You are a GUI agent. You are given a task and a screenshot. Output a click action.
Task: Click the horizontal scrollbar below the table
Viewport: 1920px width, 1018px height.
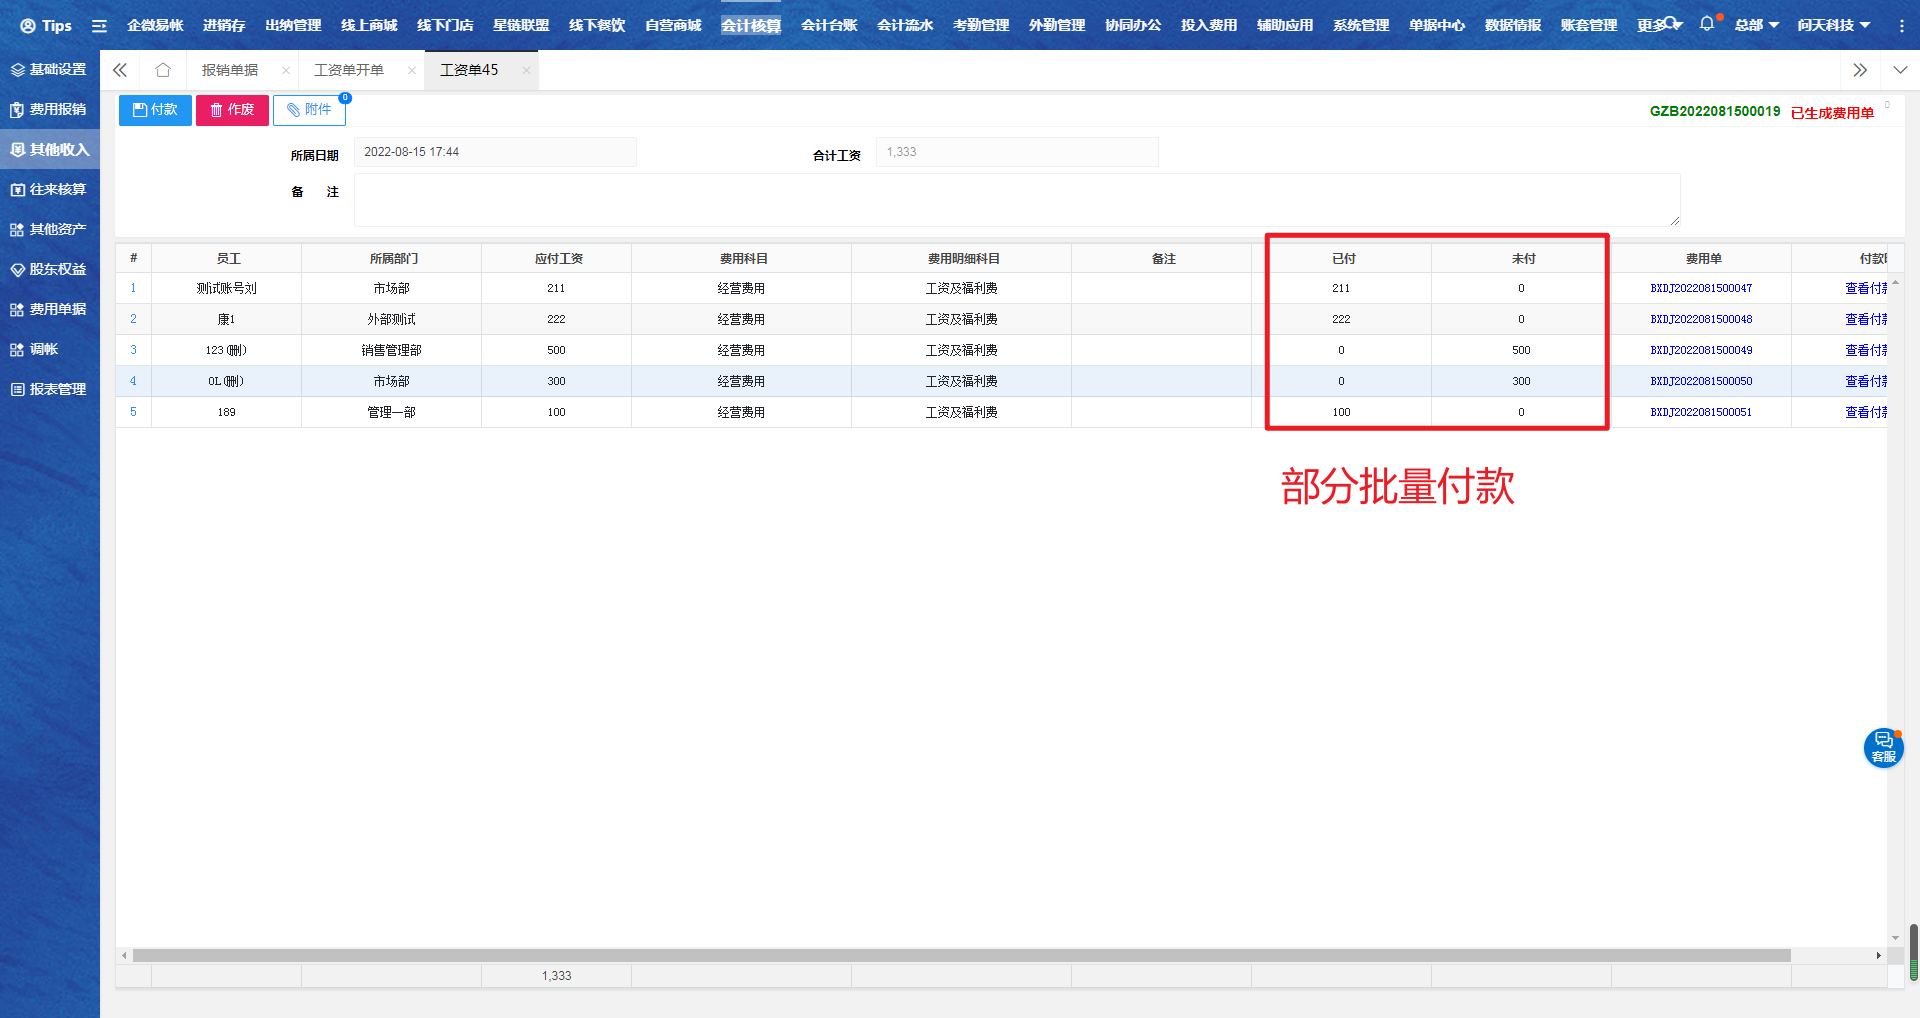click(x=960, y=956)
